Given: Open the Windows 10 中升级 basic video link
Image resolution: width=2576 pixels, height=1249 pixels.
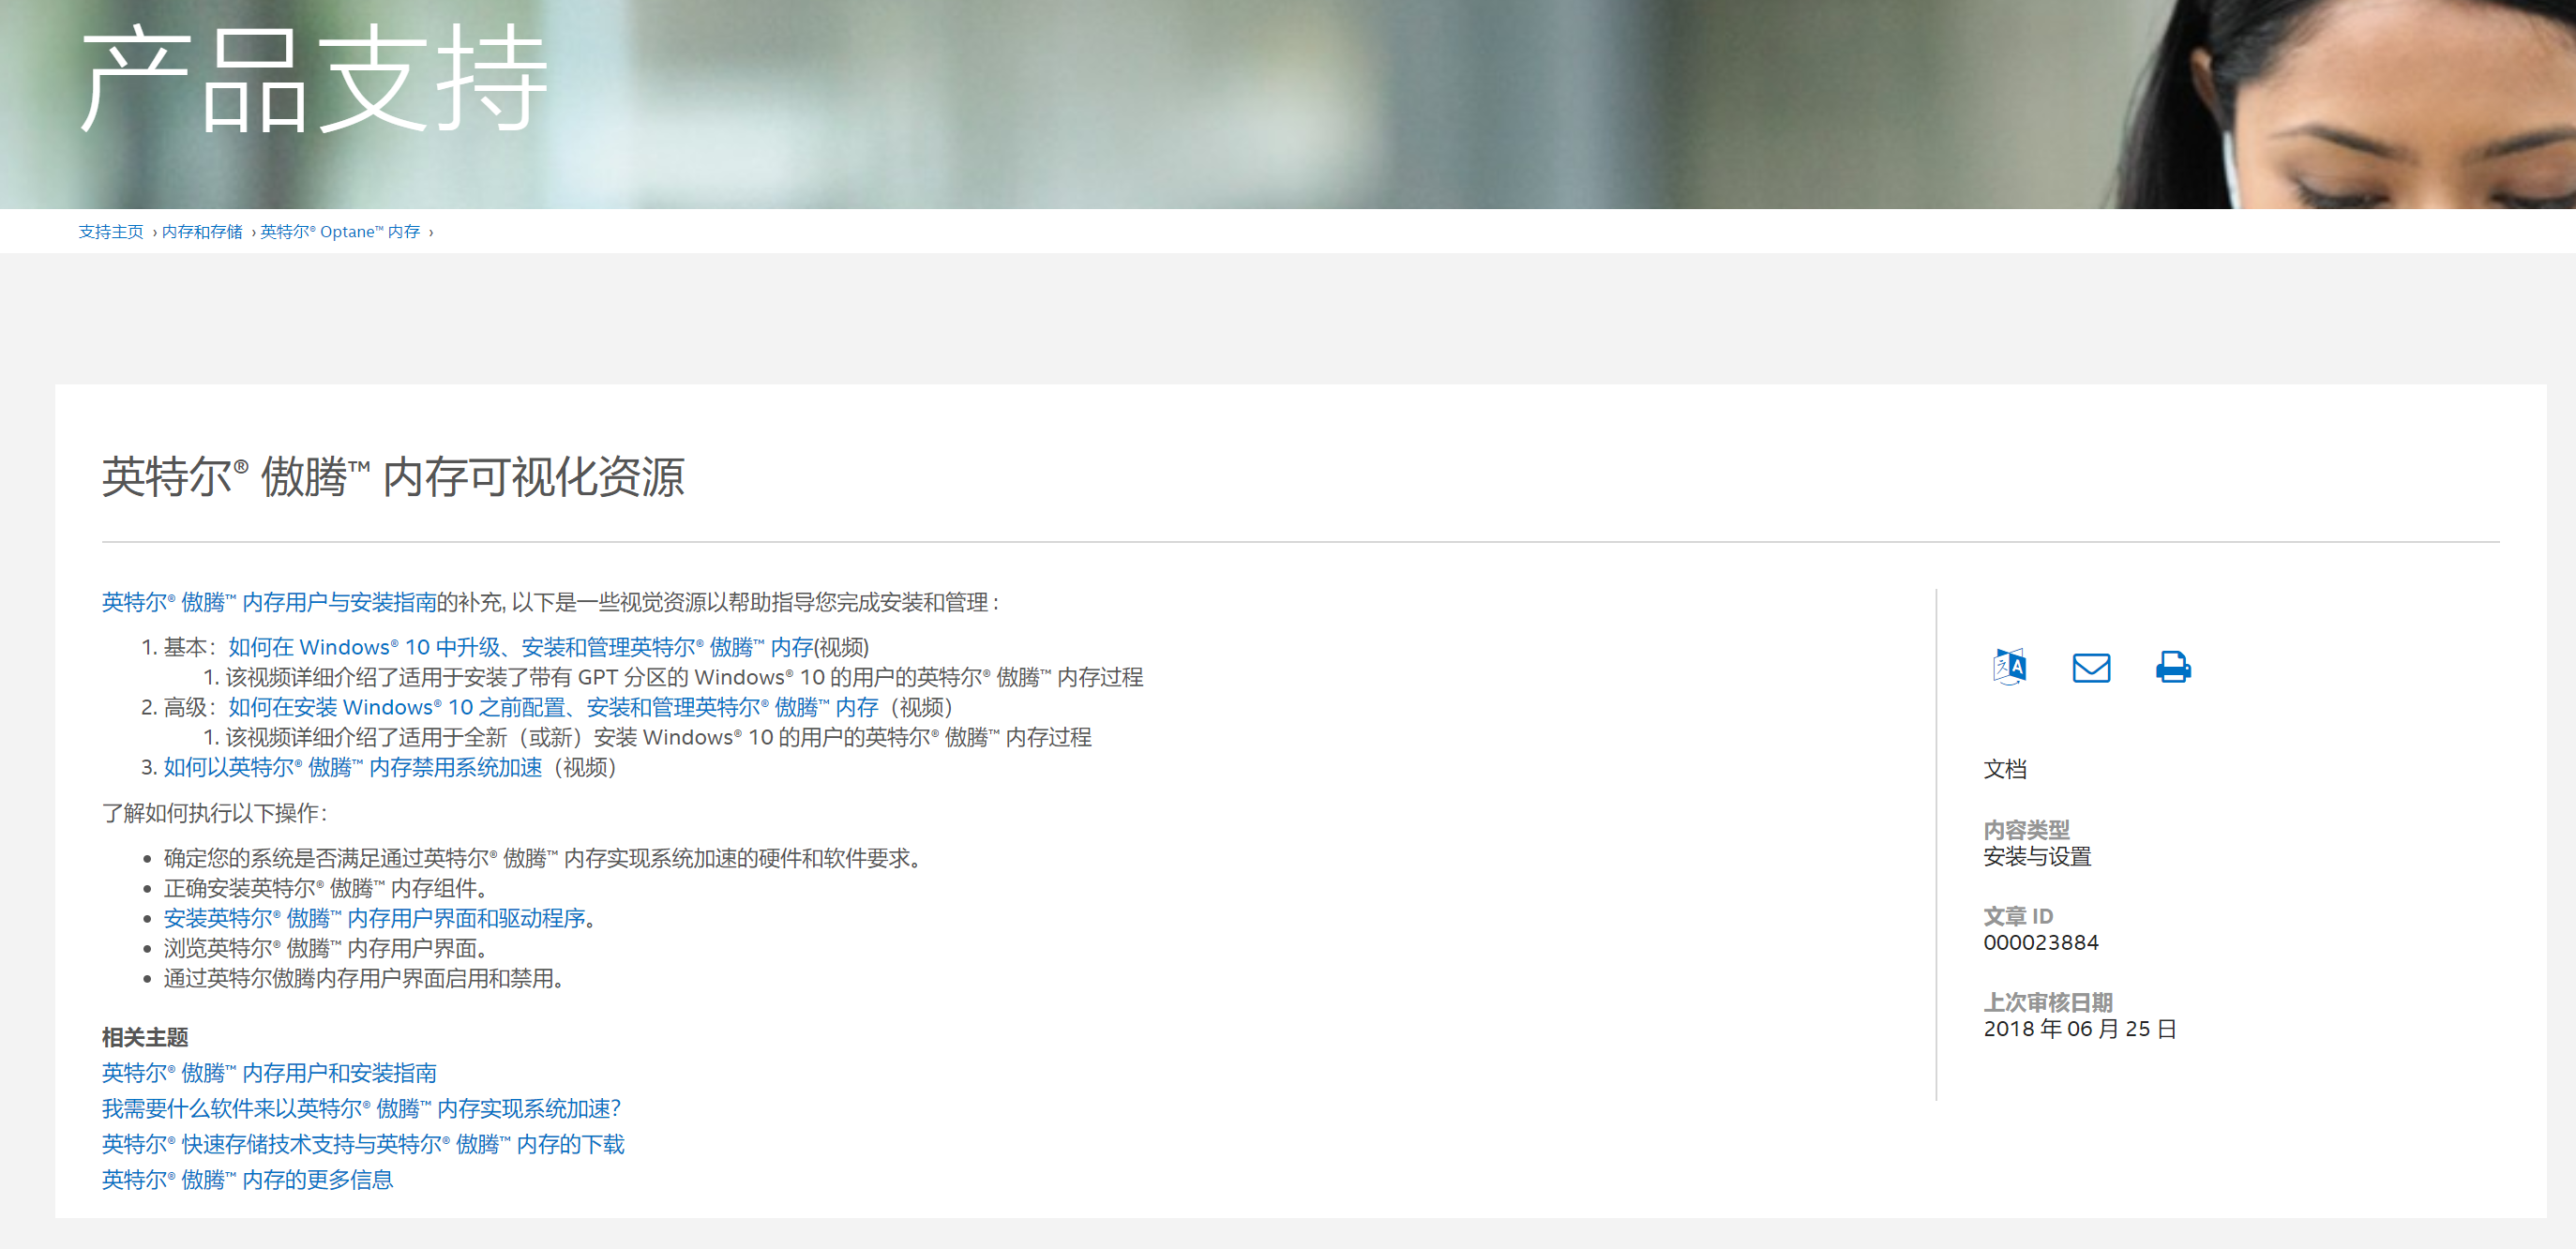Looking at the screenshot, I should click(x=520, y=647).
